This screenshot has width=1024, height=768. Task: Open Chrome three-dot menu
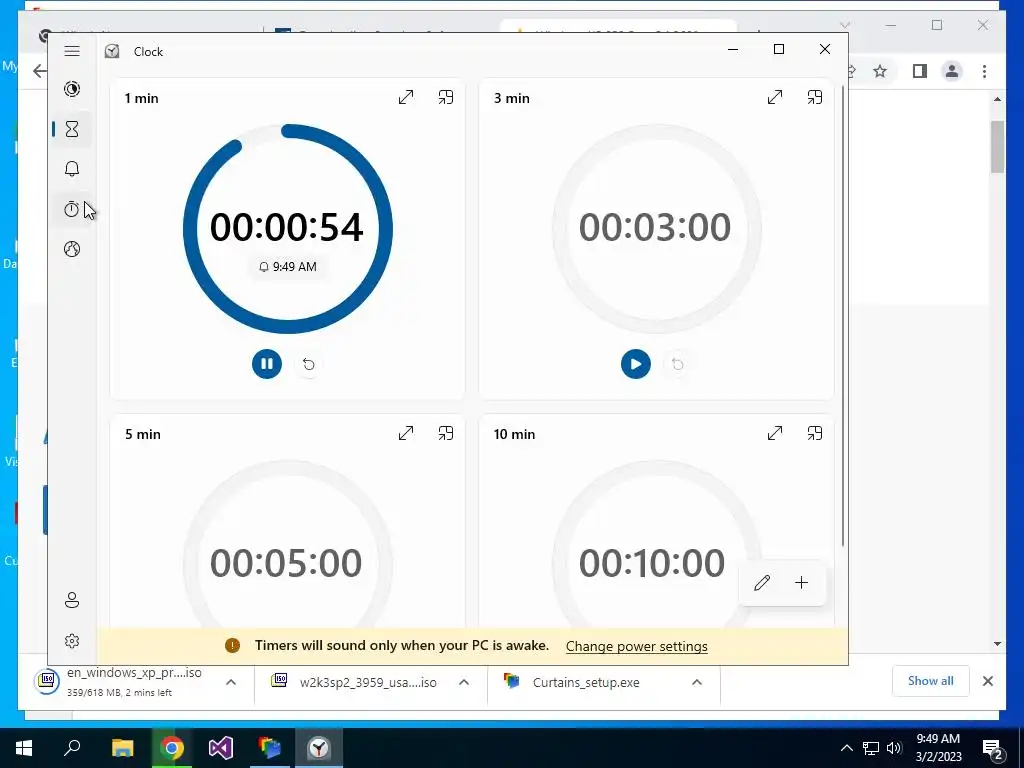984,71
